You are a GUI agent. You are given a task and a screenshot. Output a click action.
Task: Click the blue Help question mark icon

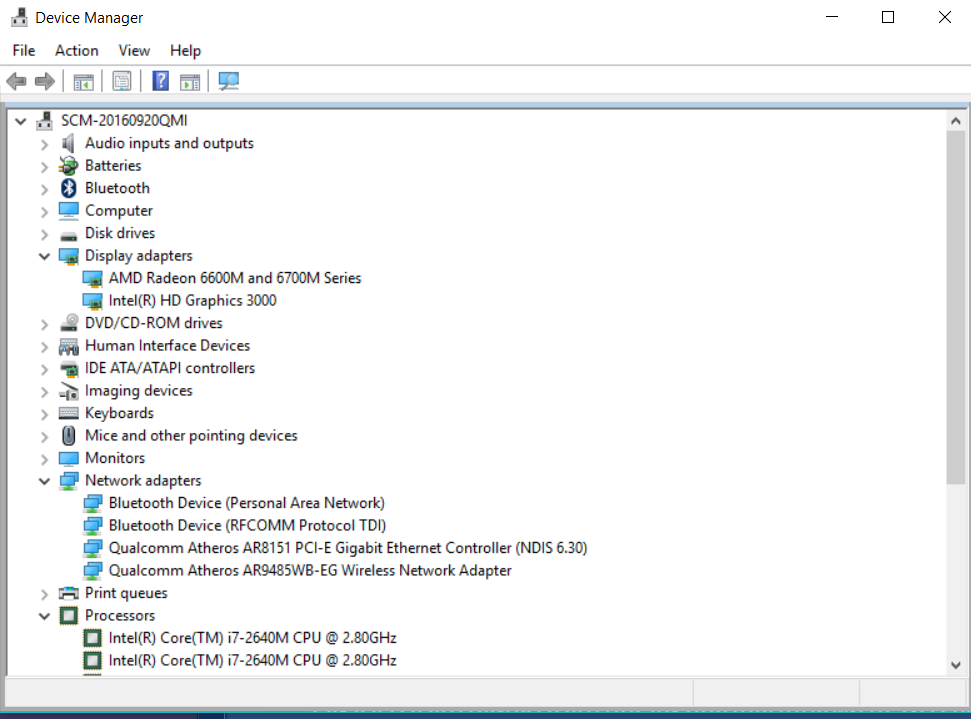pos(160,81)
